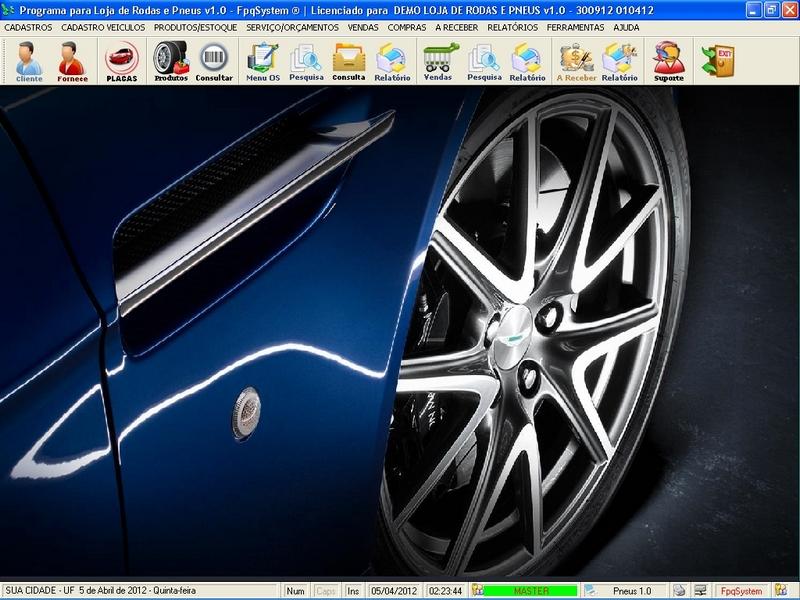Open the Suporte help agent icon

[669, 61]
